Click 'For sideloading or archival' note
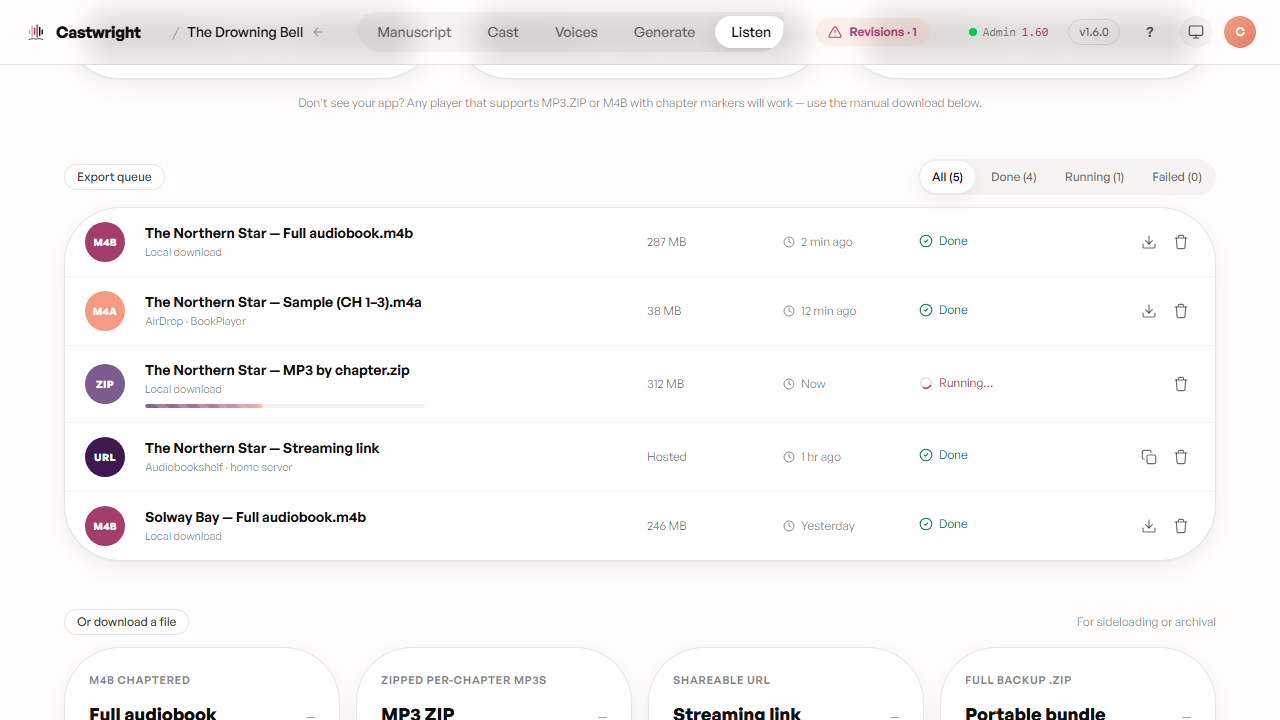Screen dimensions: 1280x720 [x=1146, y=622]
